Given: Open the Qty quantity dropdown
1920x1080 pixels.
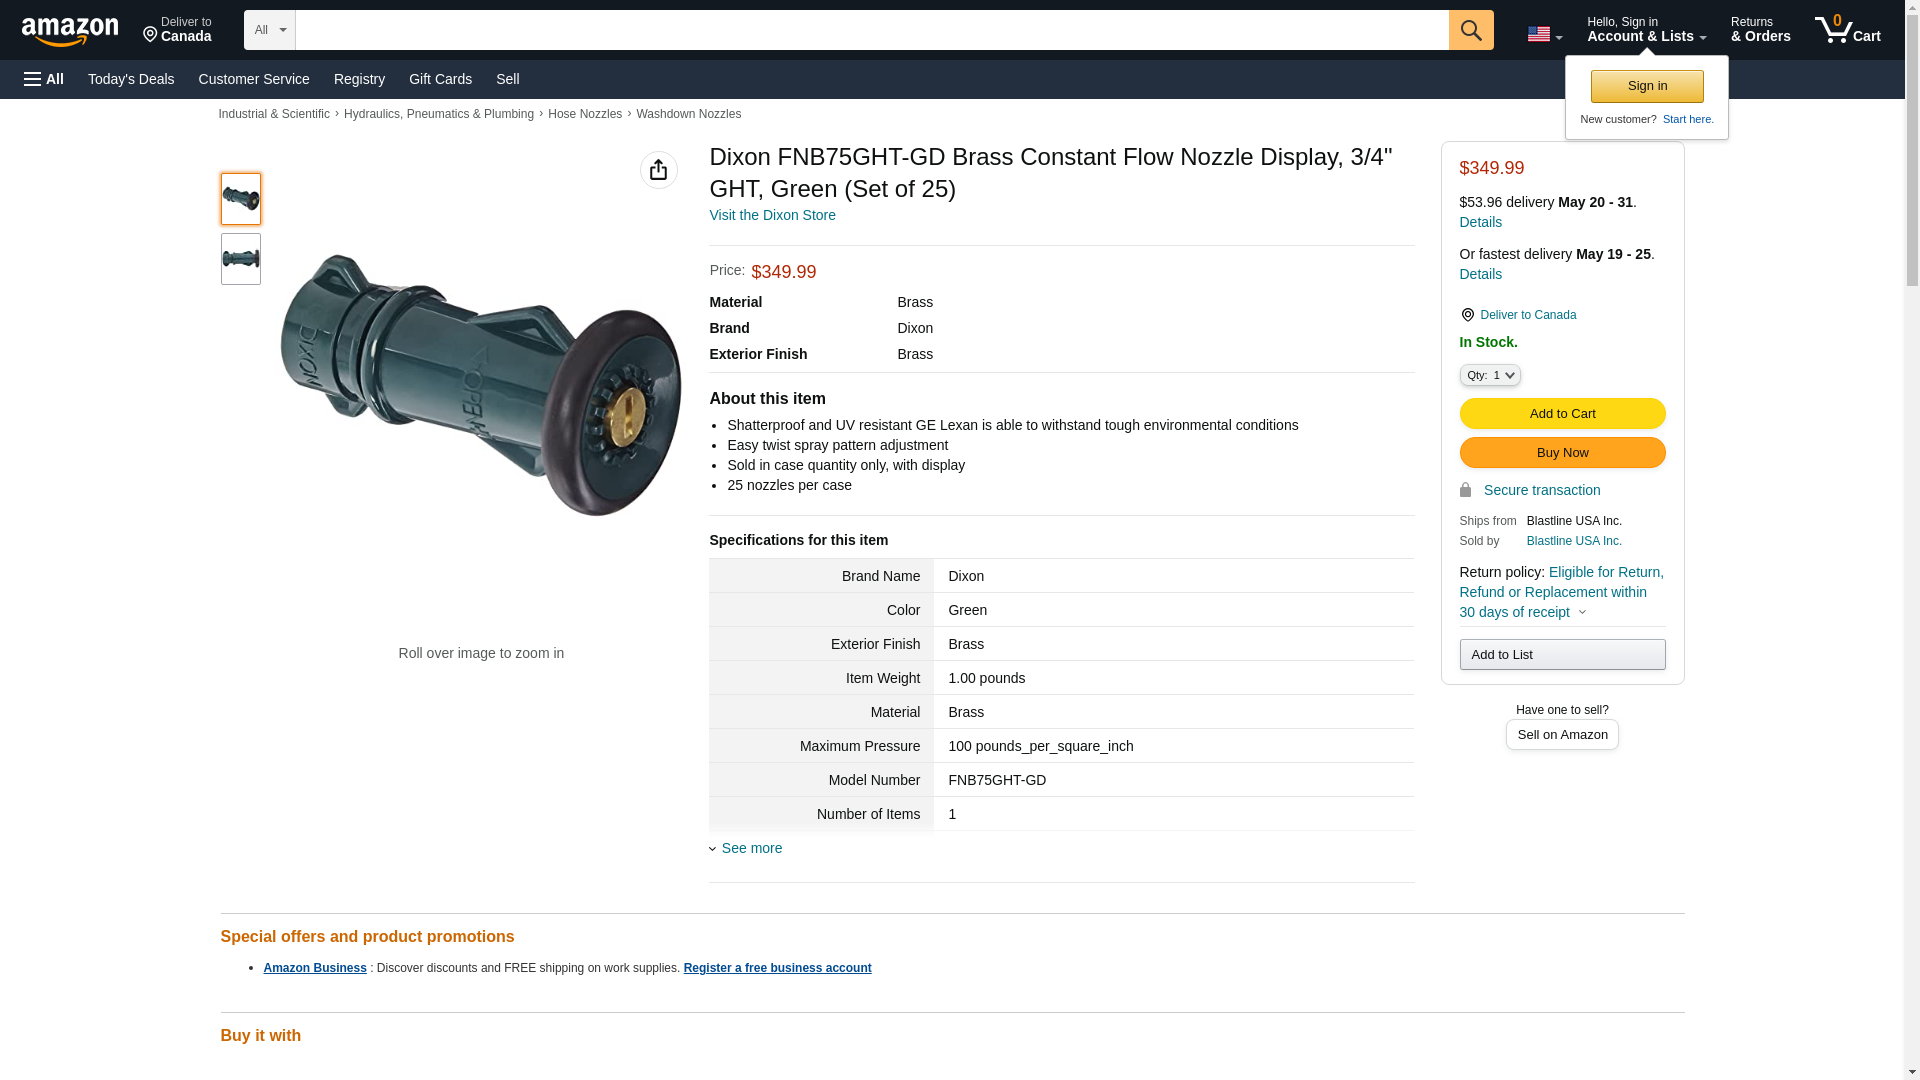Looking at the screenshot, I should 1489,375.
